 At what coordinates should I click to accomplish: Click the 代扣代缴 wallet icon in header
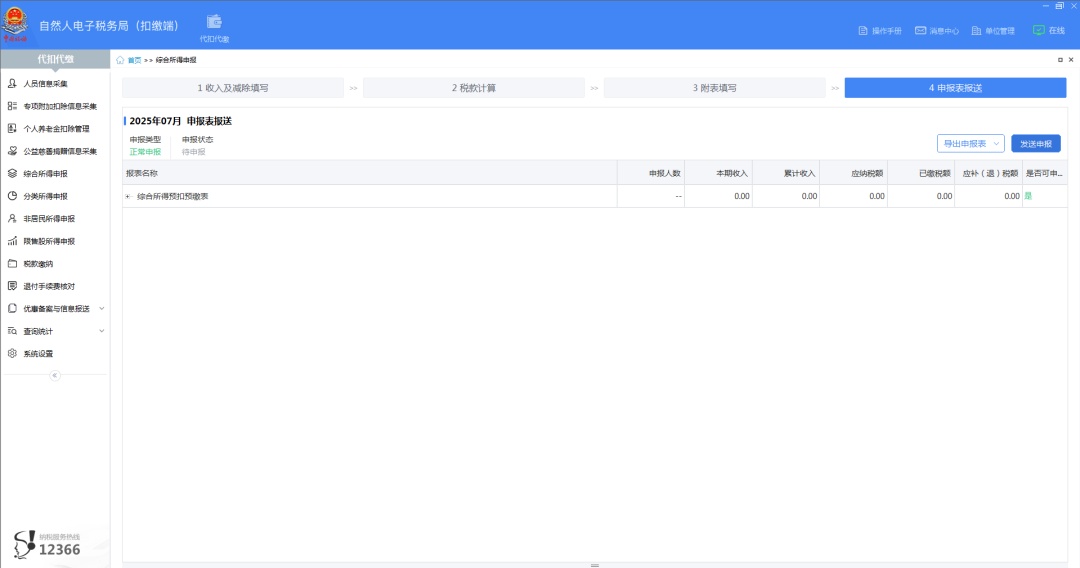(214, 22)
